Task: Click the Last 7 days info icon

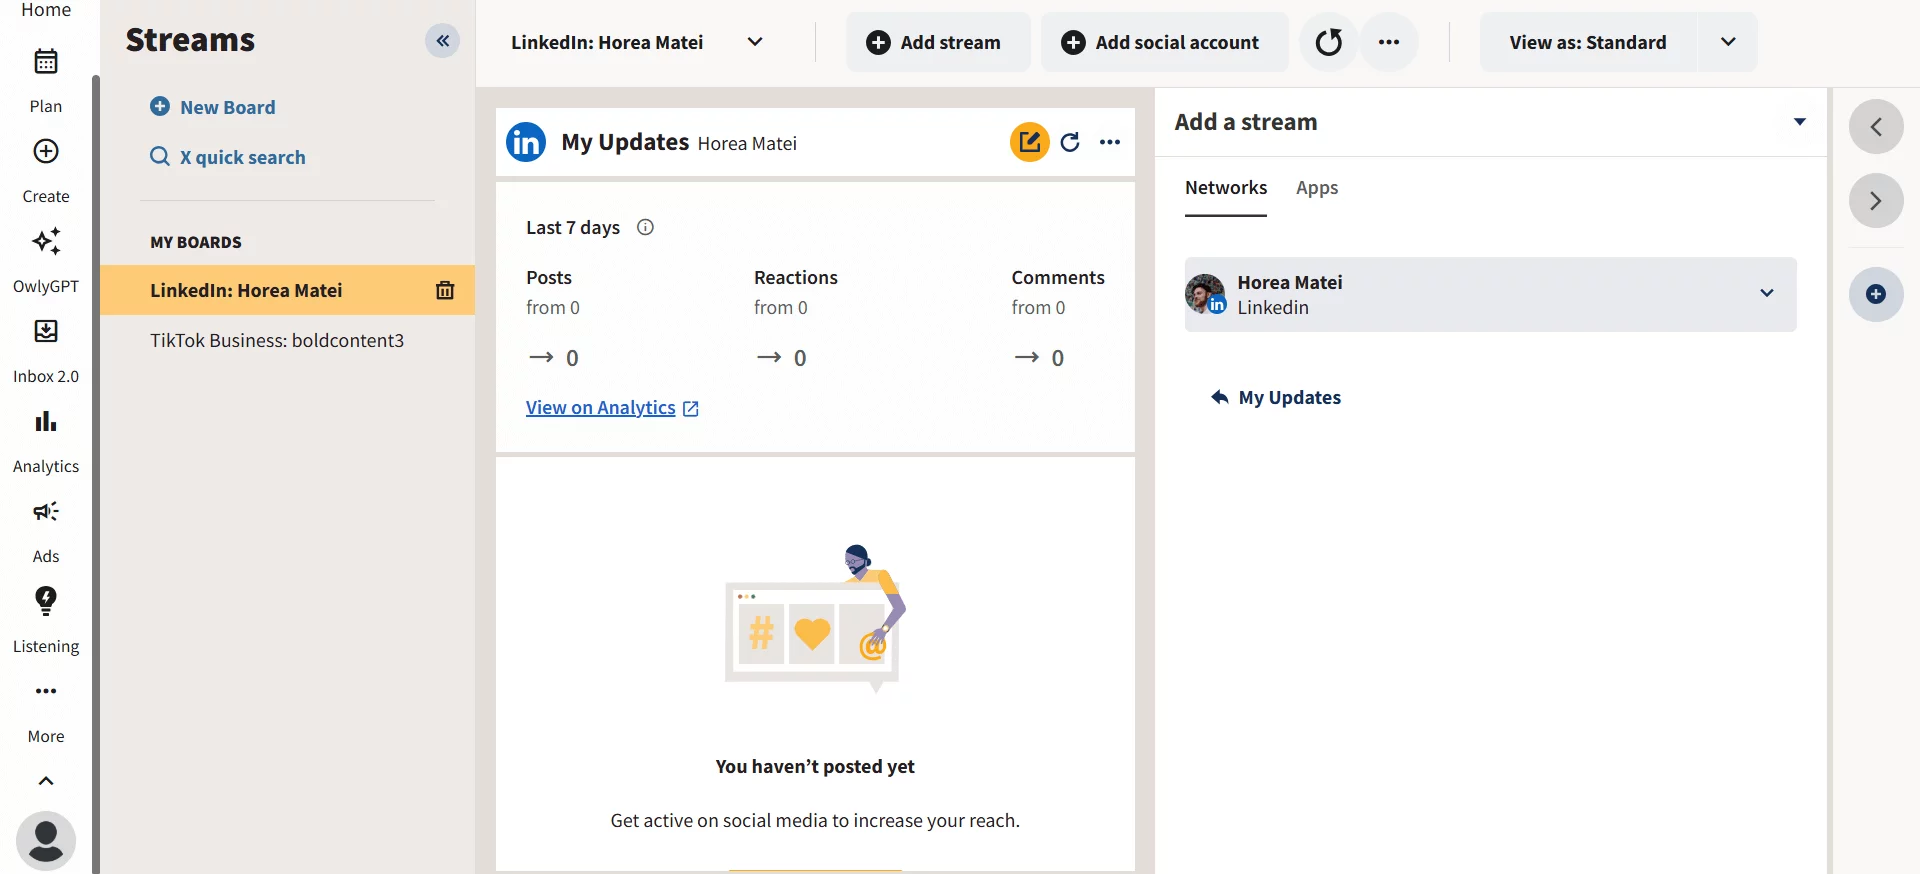Action: click(645, 227)
